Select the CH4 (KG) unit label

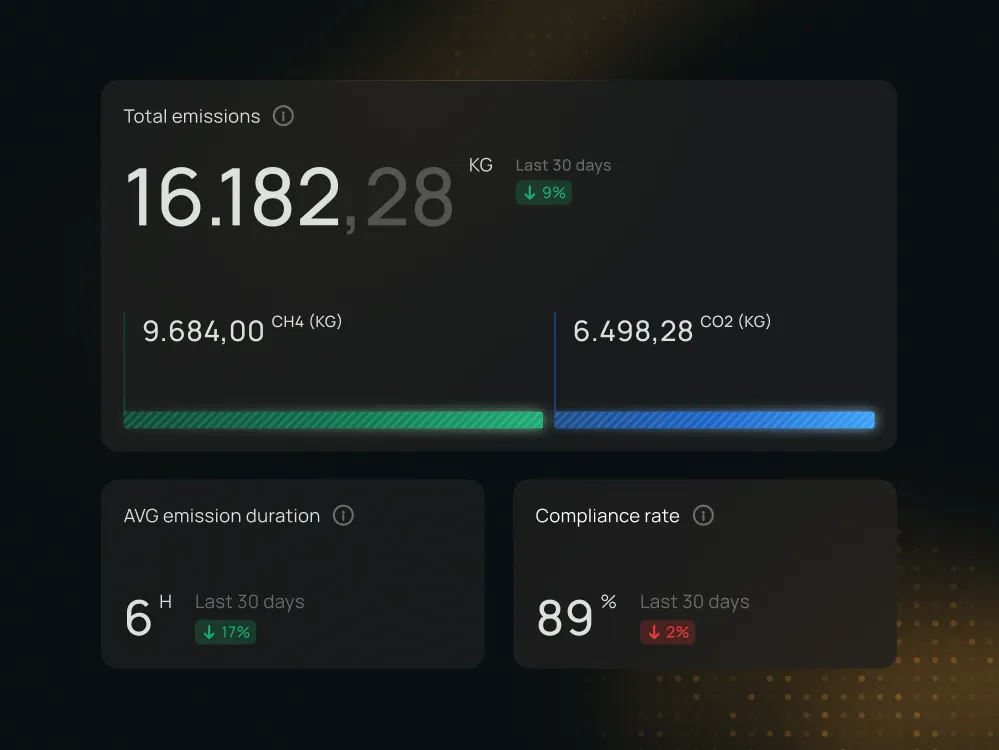pyautogui.click(x=307, y=322)
